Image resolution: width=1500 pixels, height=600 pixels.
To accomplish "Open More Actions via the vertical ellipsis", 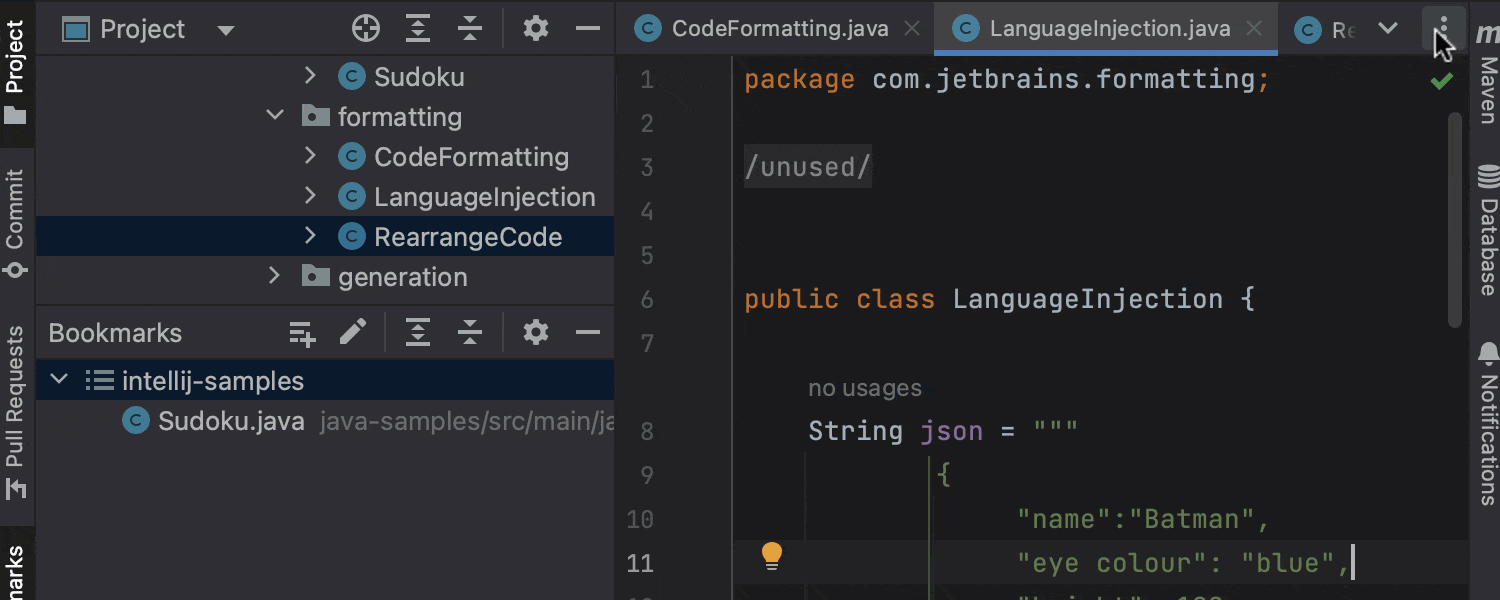I will [1443, 28].
